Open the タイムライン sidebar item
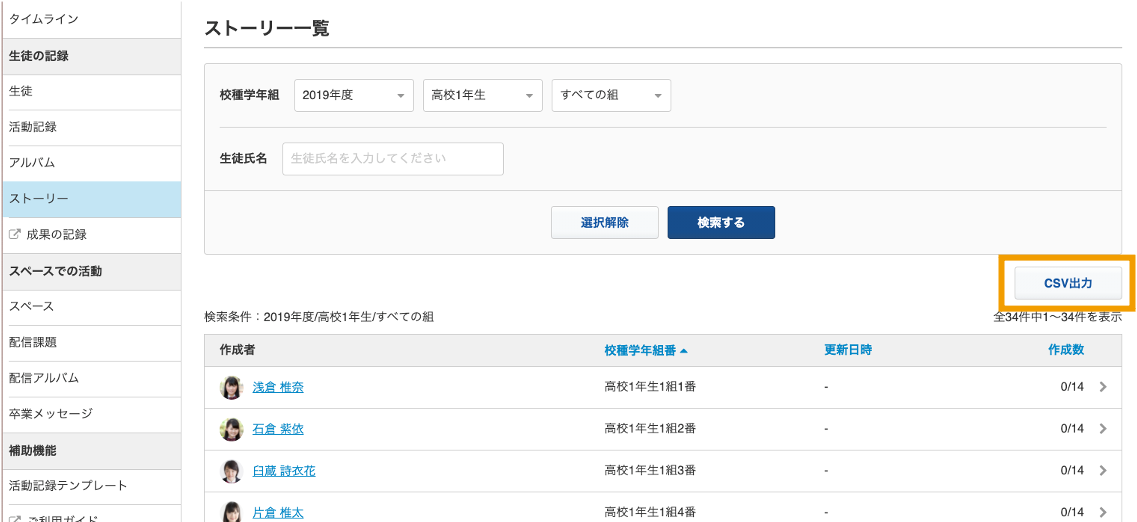 [92, 20]
